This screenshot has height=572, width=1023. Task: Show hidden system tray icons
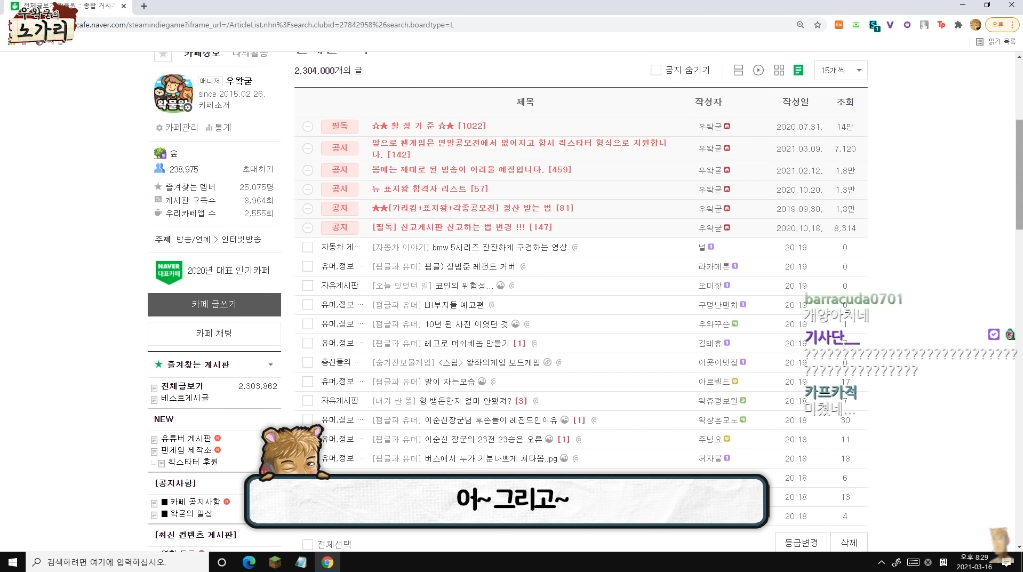pyautogui.click(x=881, y=562)
